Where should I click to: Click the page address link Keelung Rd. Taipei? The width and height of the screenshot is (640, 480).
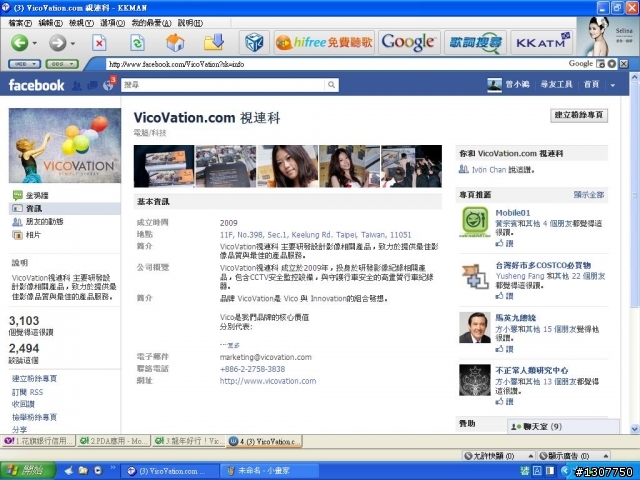[x=316, y=235]
